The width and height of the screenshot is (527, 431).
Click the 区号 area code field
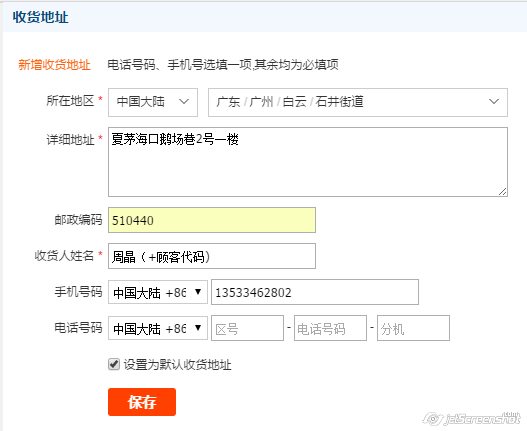click(x=247, y=328)
